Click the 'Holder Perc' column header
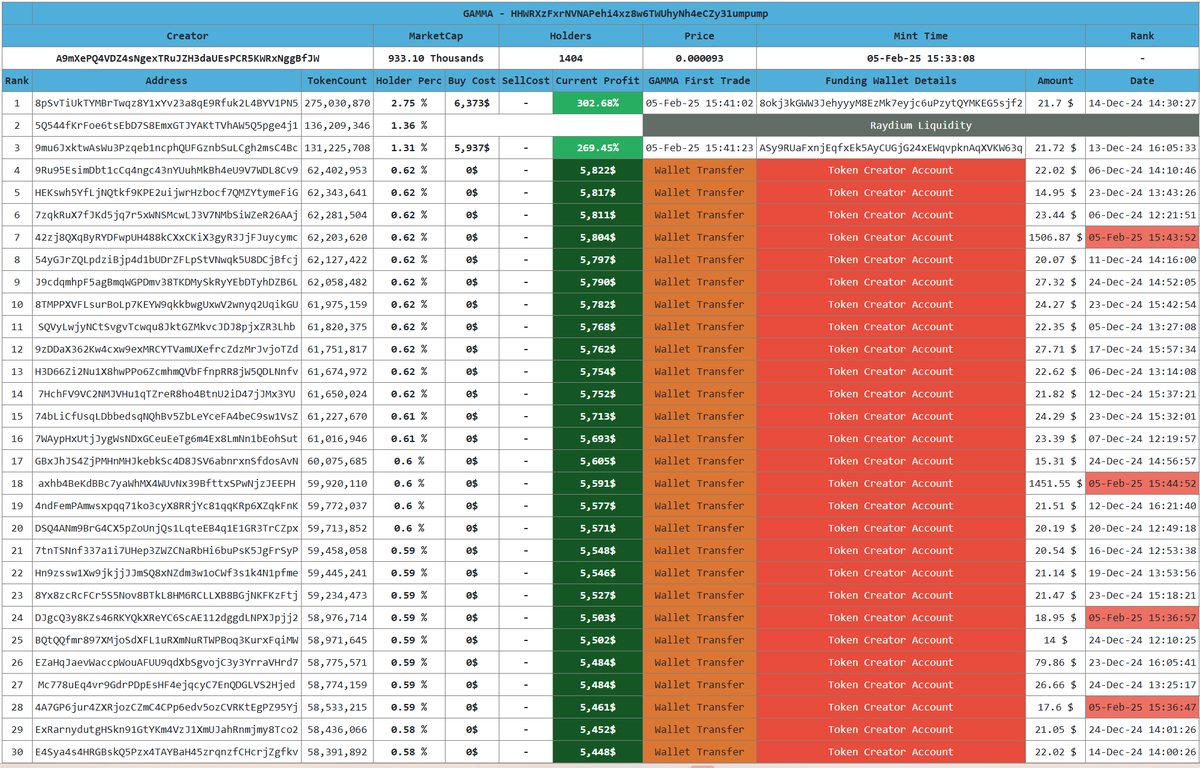Image resolution: width=1200 pixels, height=768 pixels. 409,81
